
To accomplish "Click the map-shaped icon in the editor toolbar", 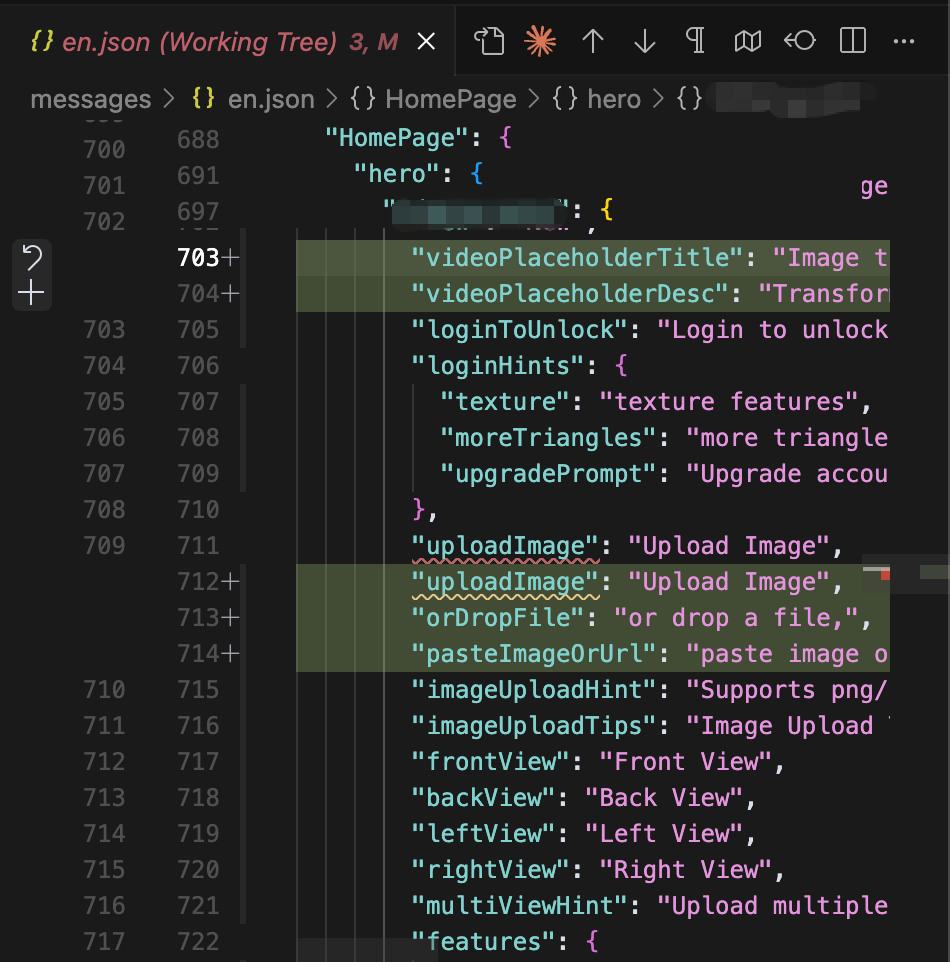I will 747,42.
